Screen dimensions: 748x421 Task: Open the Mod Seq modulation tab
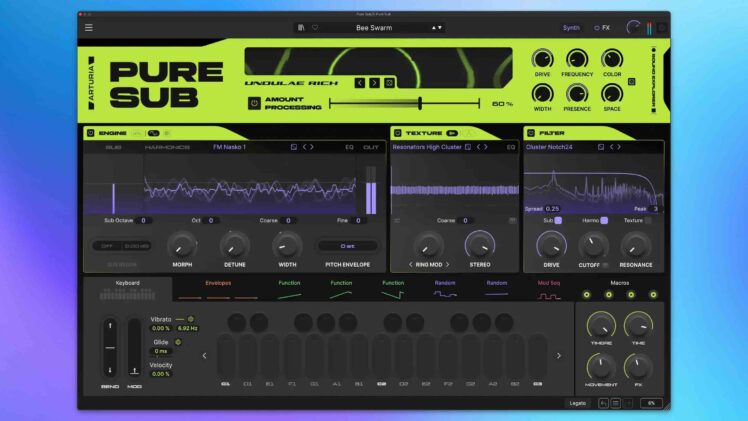(x=549, y=289)
